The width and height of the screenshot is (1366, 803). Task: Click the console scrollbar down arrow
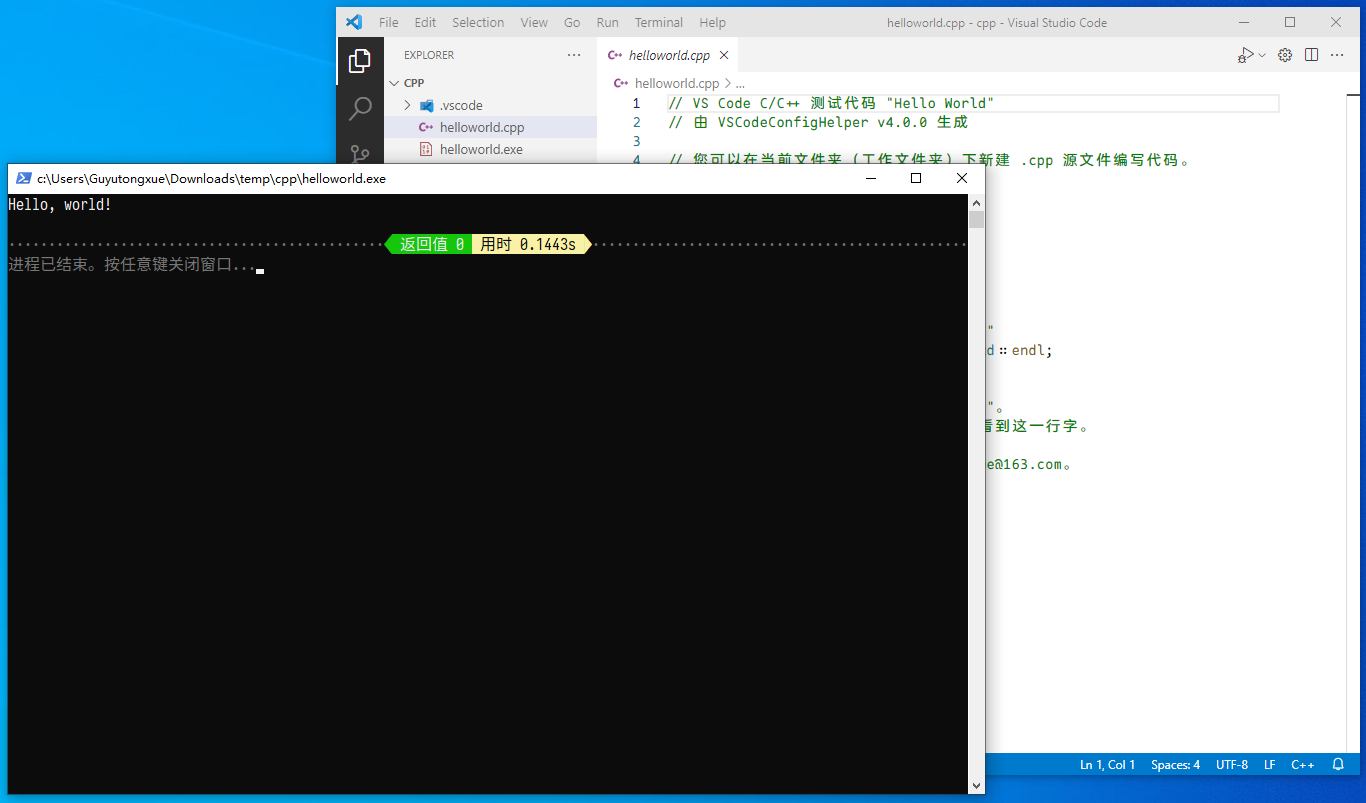(x=976, y=786)
